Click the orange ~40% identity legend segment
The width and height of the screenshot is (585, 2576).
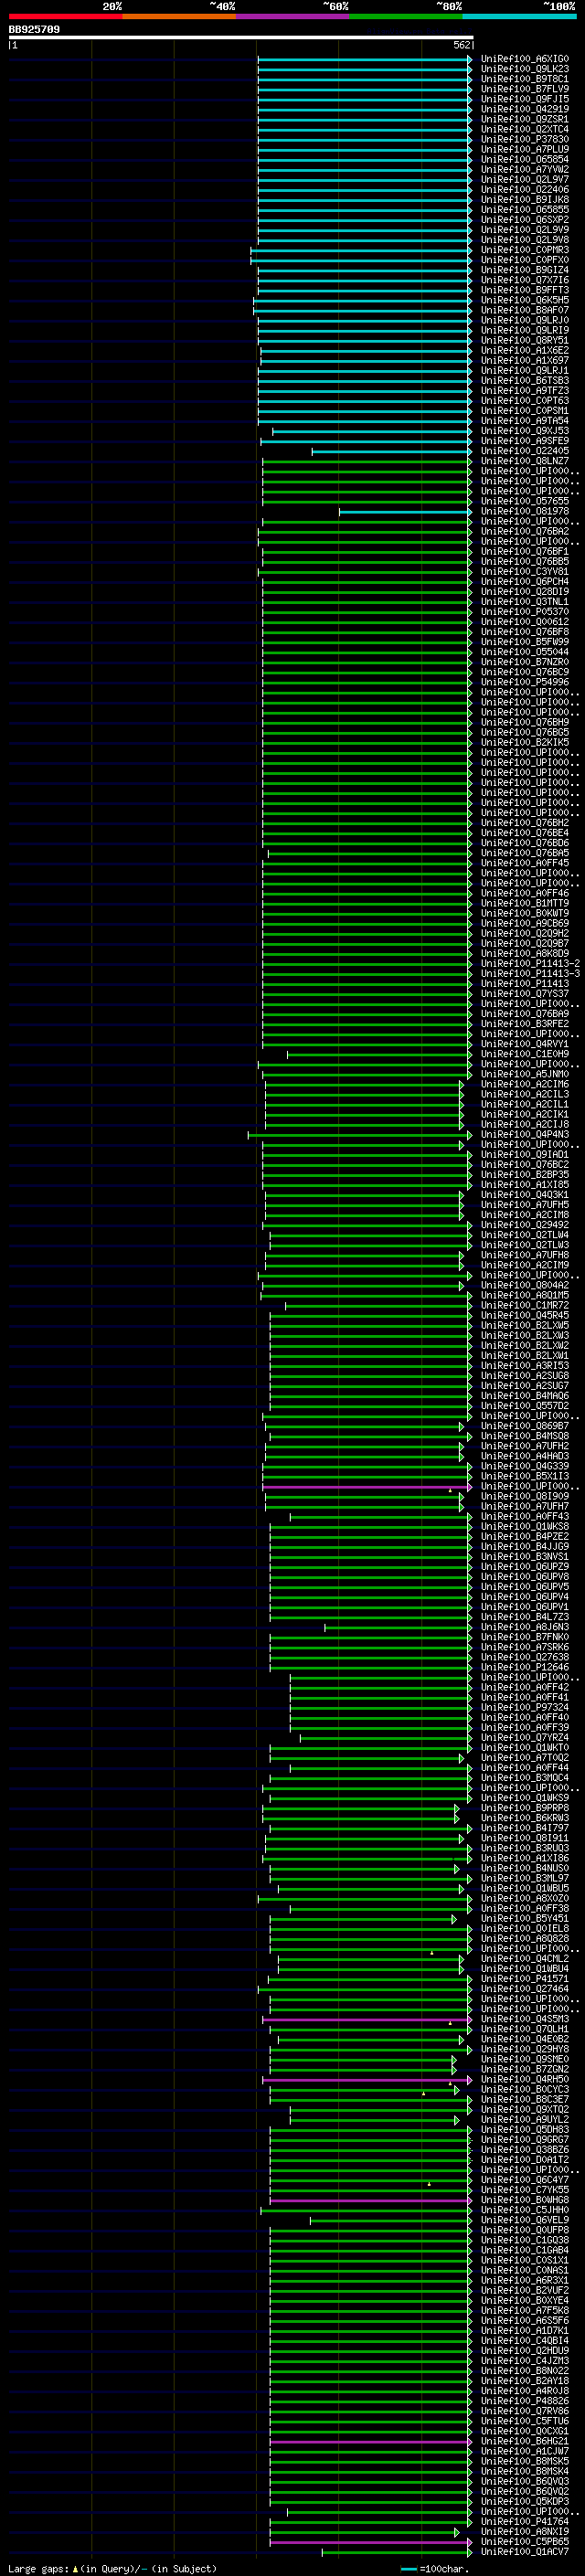pyautogui.click(x=179, y=16)
